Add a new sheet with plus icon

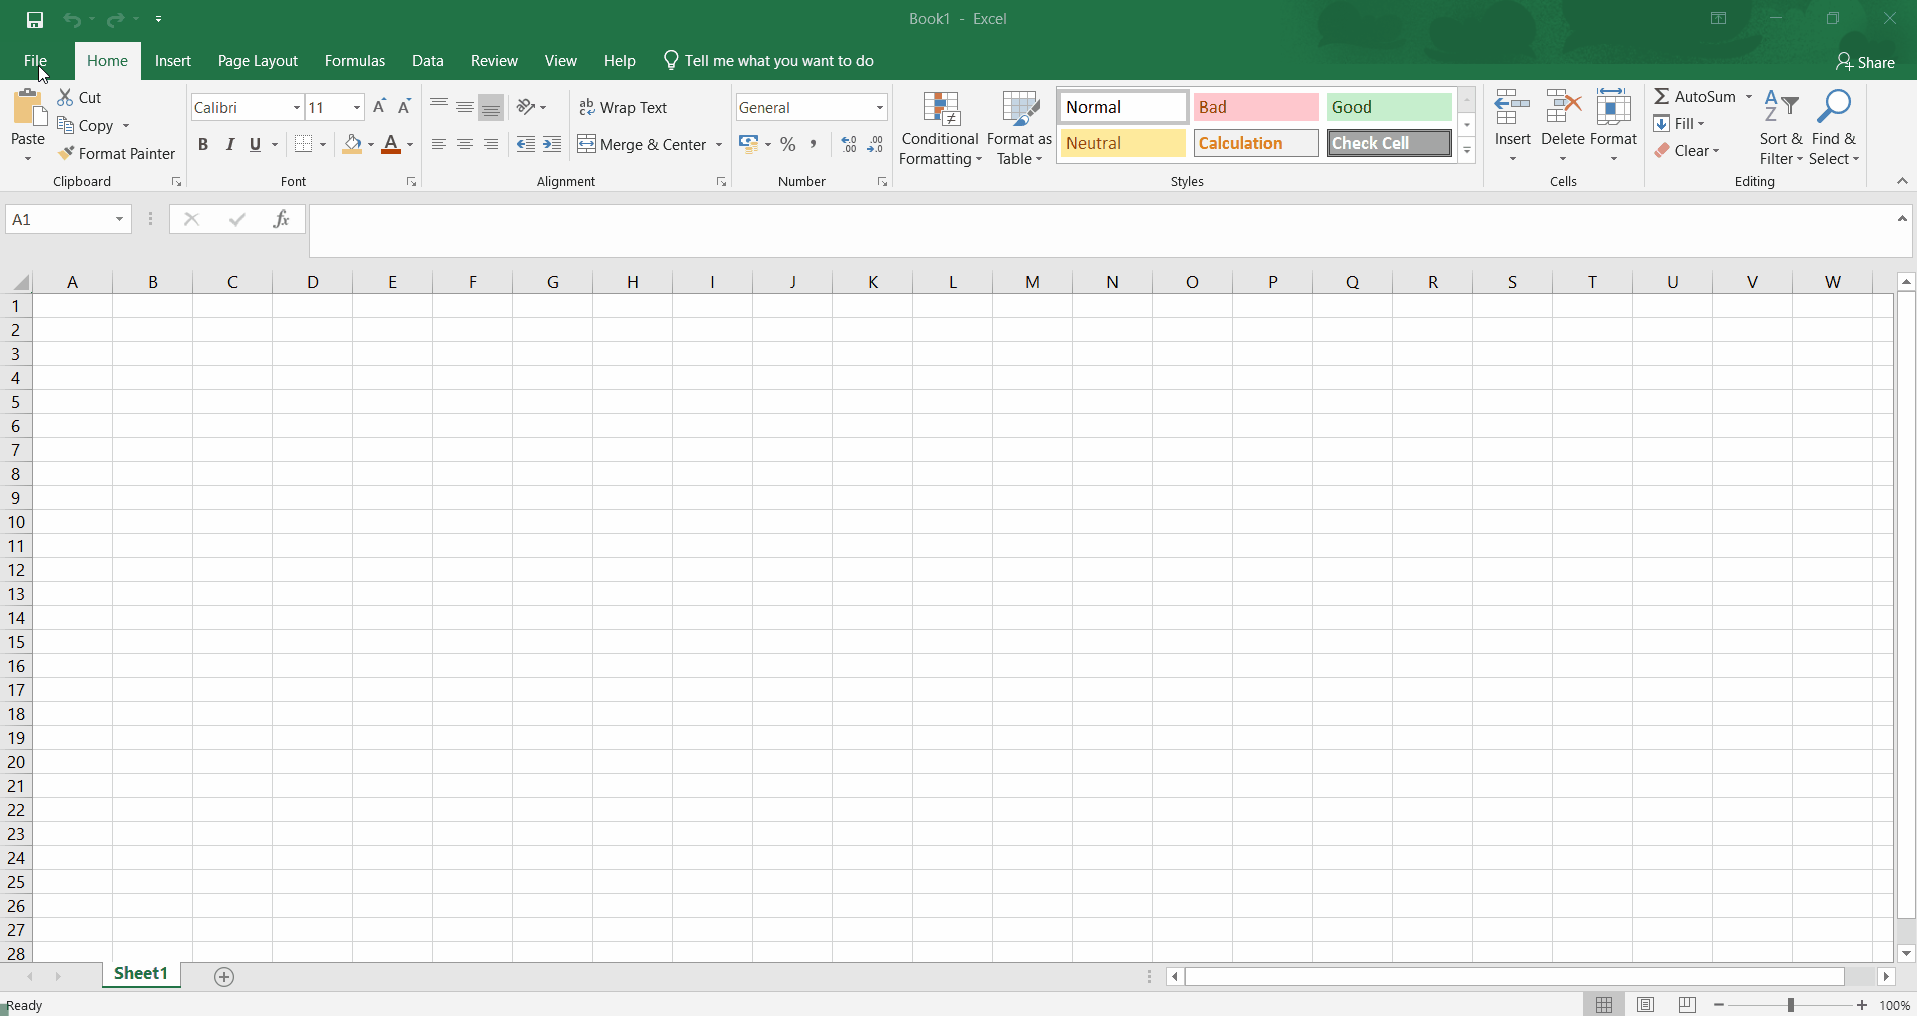(224, 976)
